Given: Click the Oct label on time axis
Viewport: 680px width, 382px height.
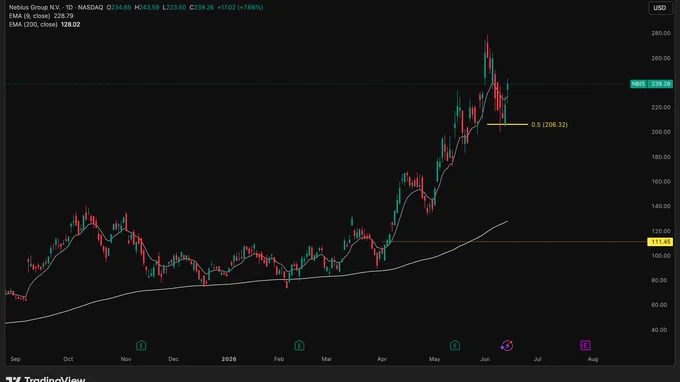Looking at the screenshot, I should click(x=68, y=359).
